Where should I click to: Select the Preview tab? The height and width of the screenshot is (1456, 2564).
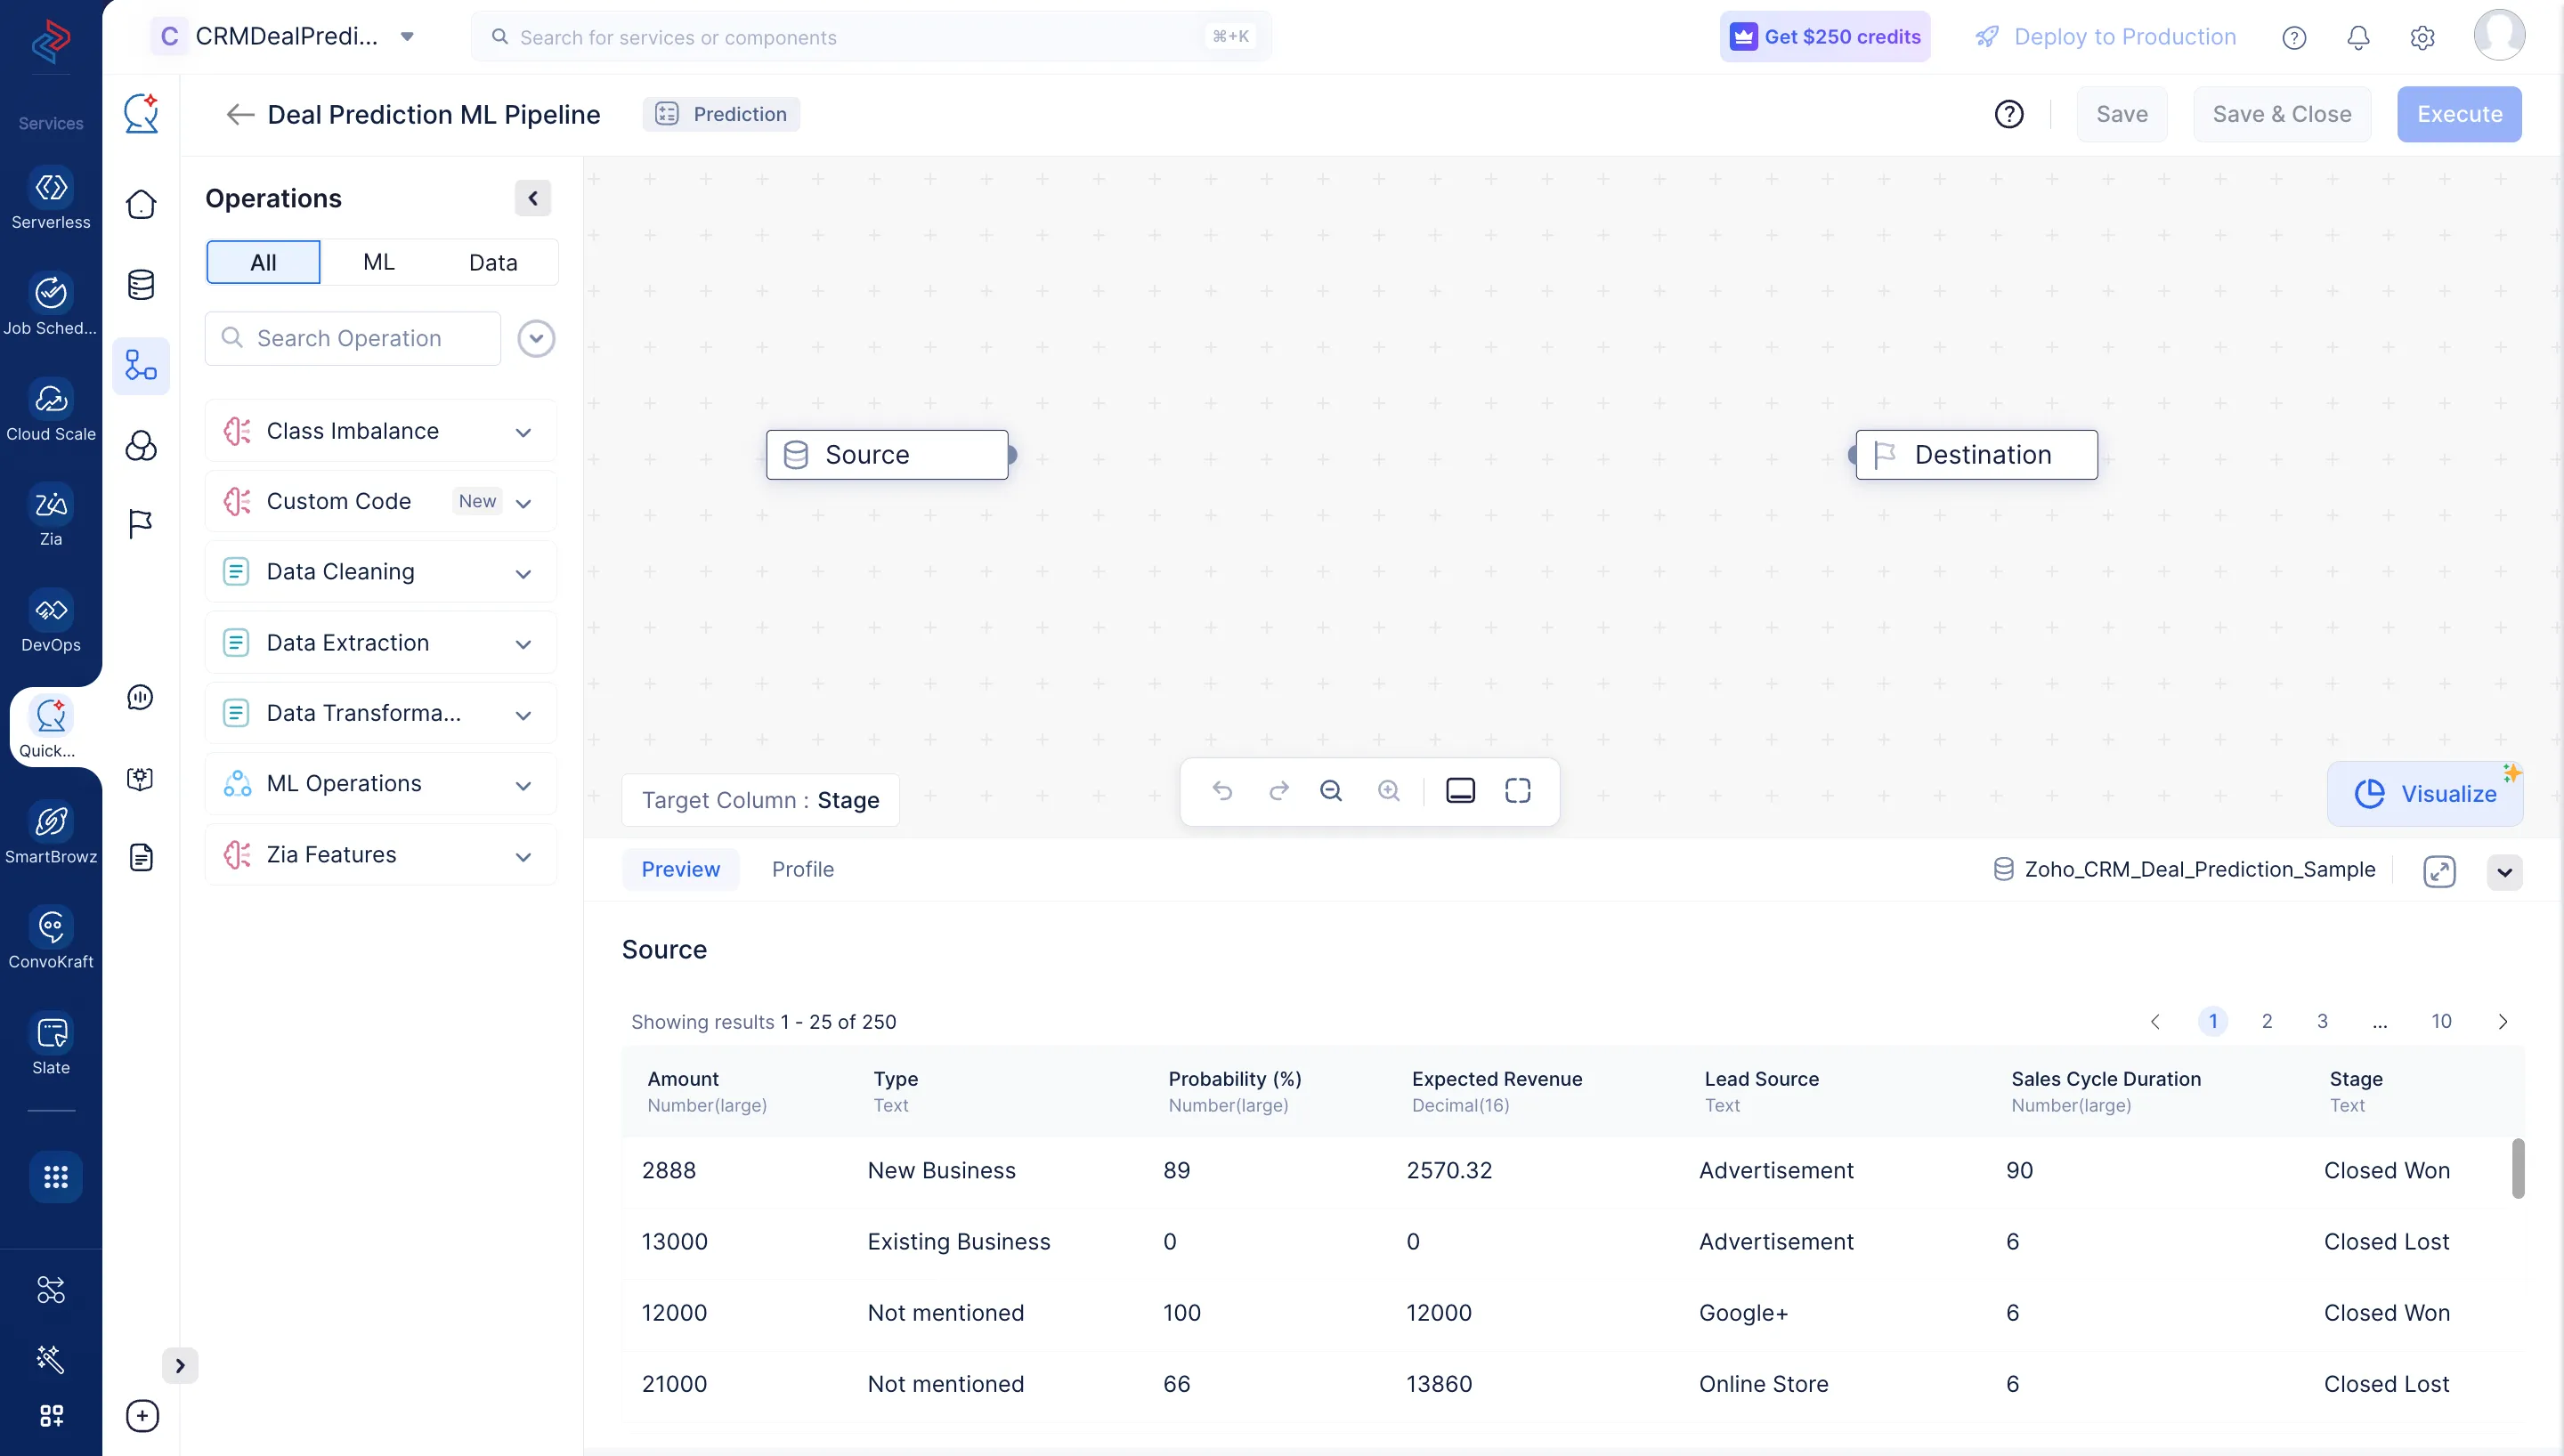(681, 869)
